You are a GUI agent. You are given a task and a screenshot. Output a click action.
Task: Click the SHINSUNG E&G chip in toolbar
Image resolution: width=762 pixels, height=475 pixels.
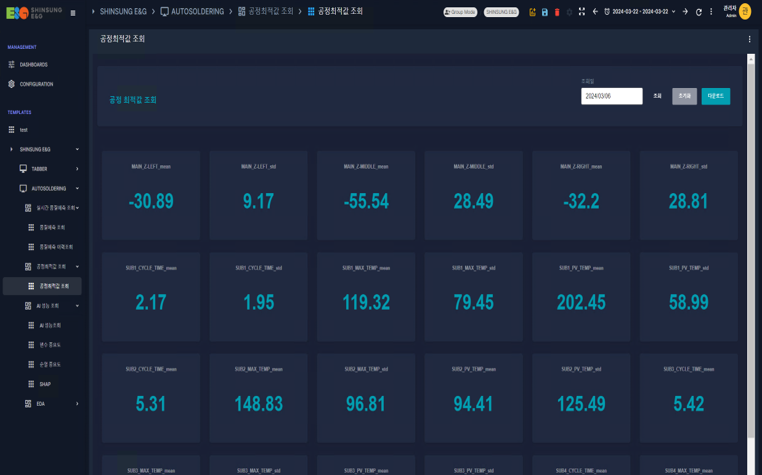tap(501, 12)
